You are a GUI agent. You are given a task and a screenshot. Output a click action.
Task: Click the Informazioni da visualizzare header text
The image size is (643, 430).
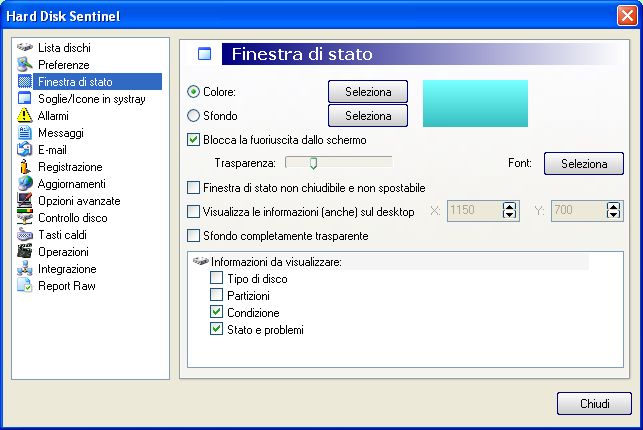276,262
